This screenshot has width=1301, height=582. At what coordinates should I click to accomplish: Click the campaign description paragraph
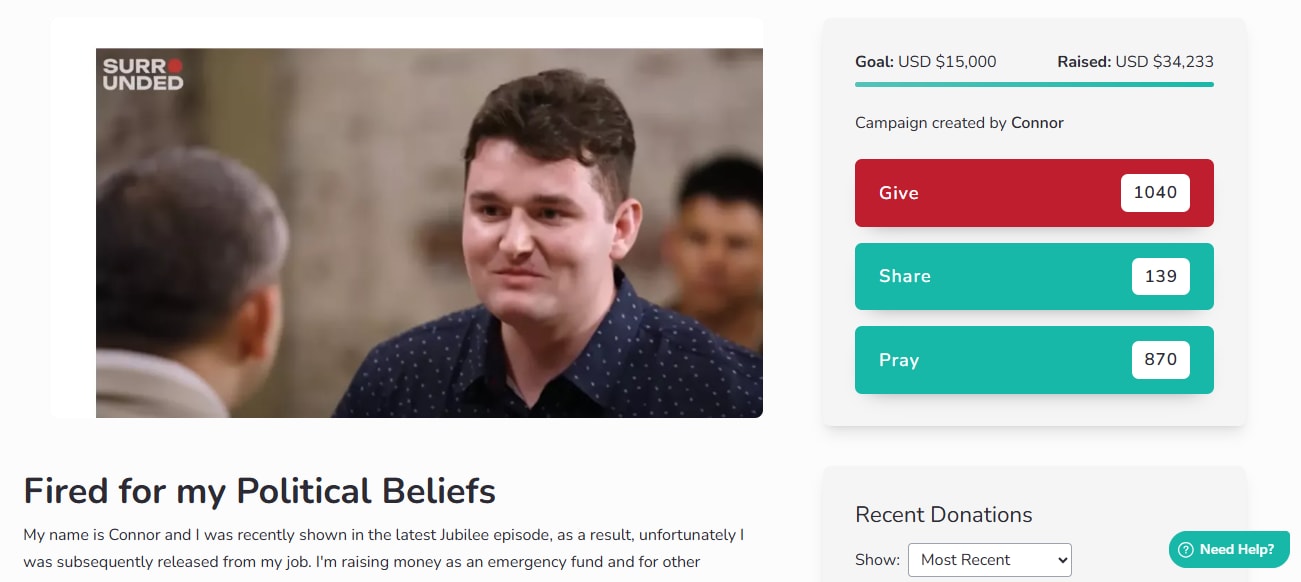pyautogui.click(x=384, y=549)
